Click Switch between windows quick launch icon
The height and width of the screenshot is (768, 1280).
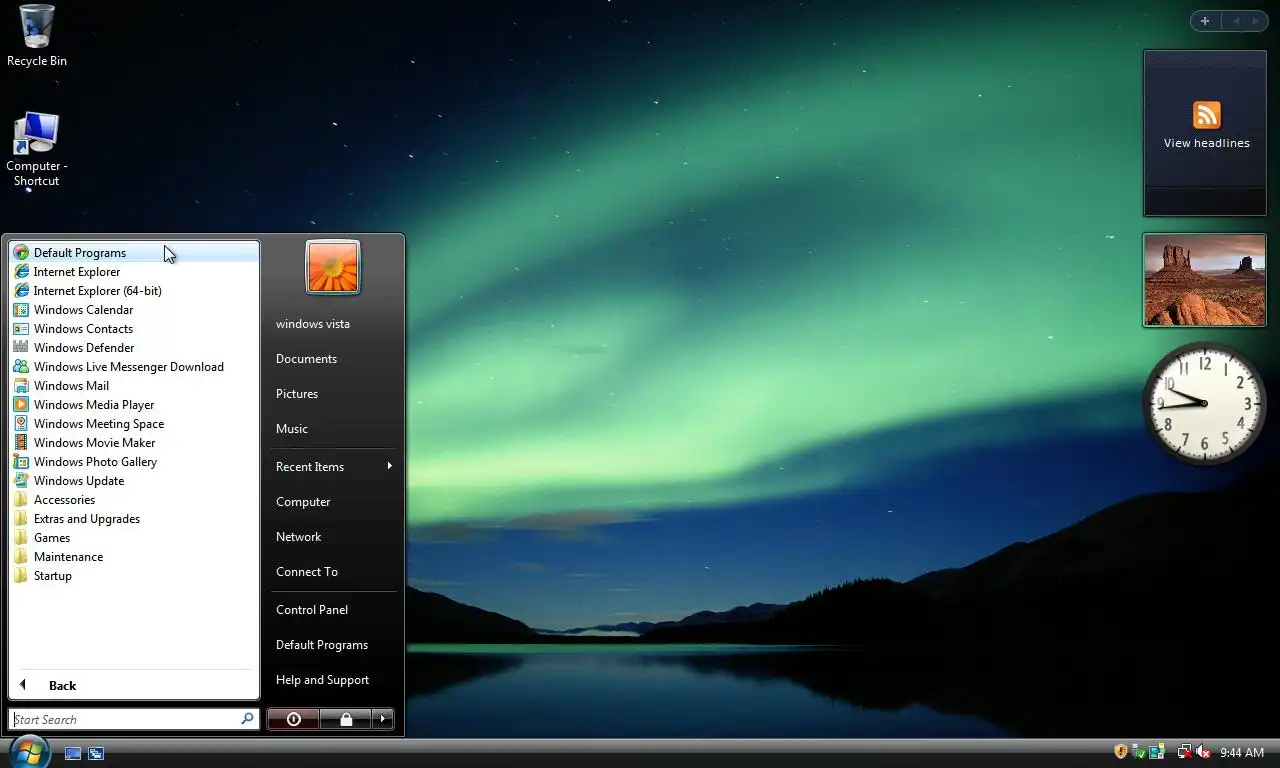click(96, 753)
